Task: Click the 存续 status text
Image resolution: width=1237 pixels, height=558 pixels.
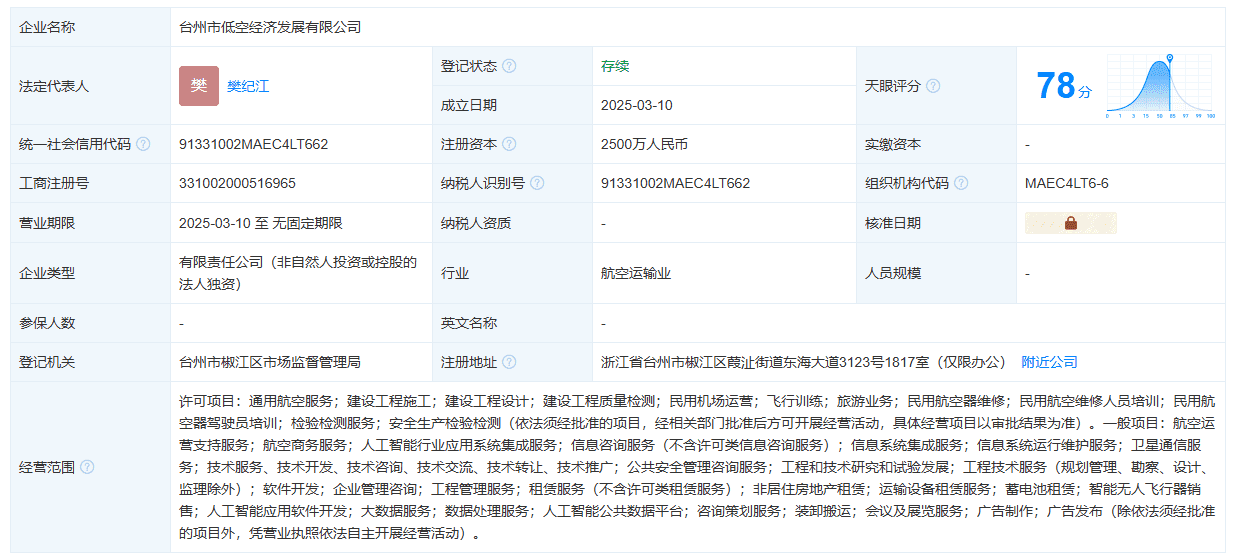Action: click(615, 66)
